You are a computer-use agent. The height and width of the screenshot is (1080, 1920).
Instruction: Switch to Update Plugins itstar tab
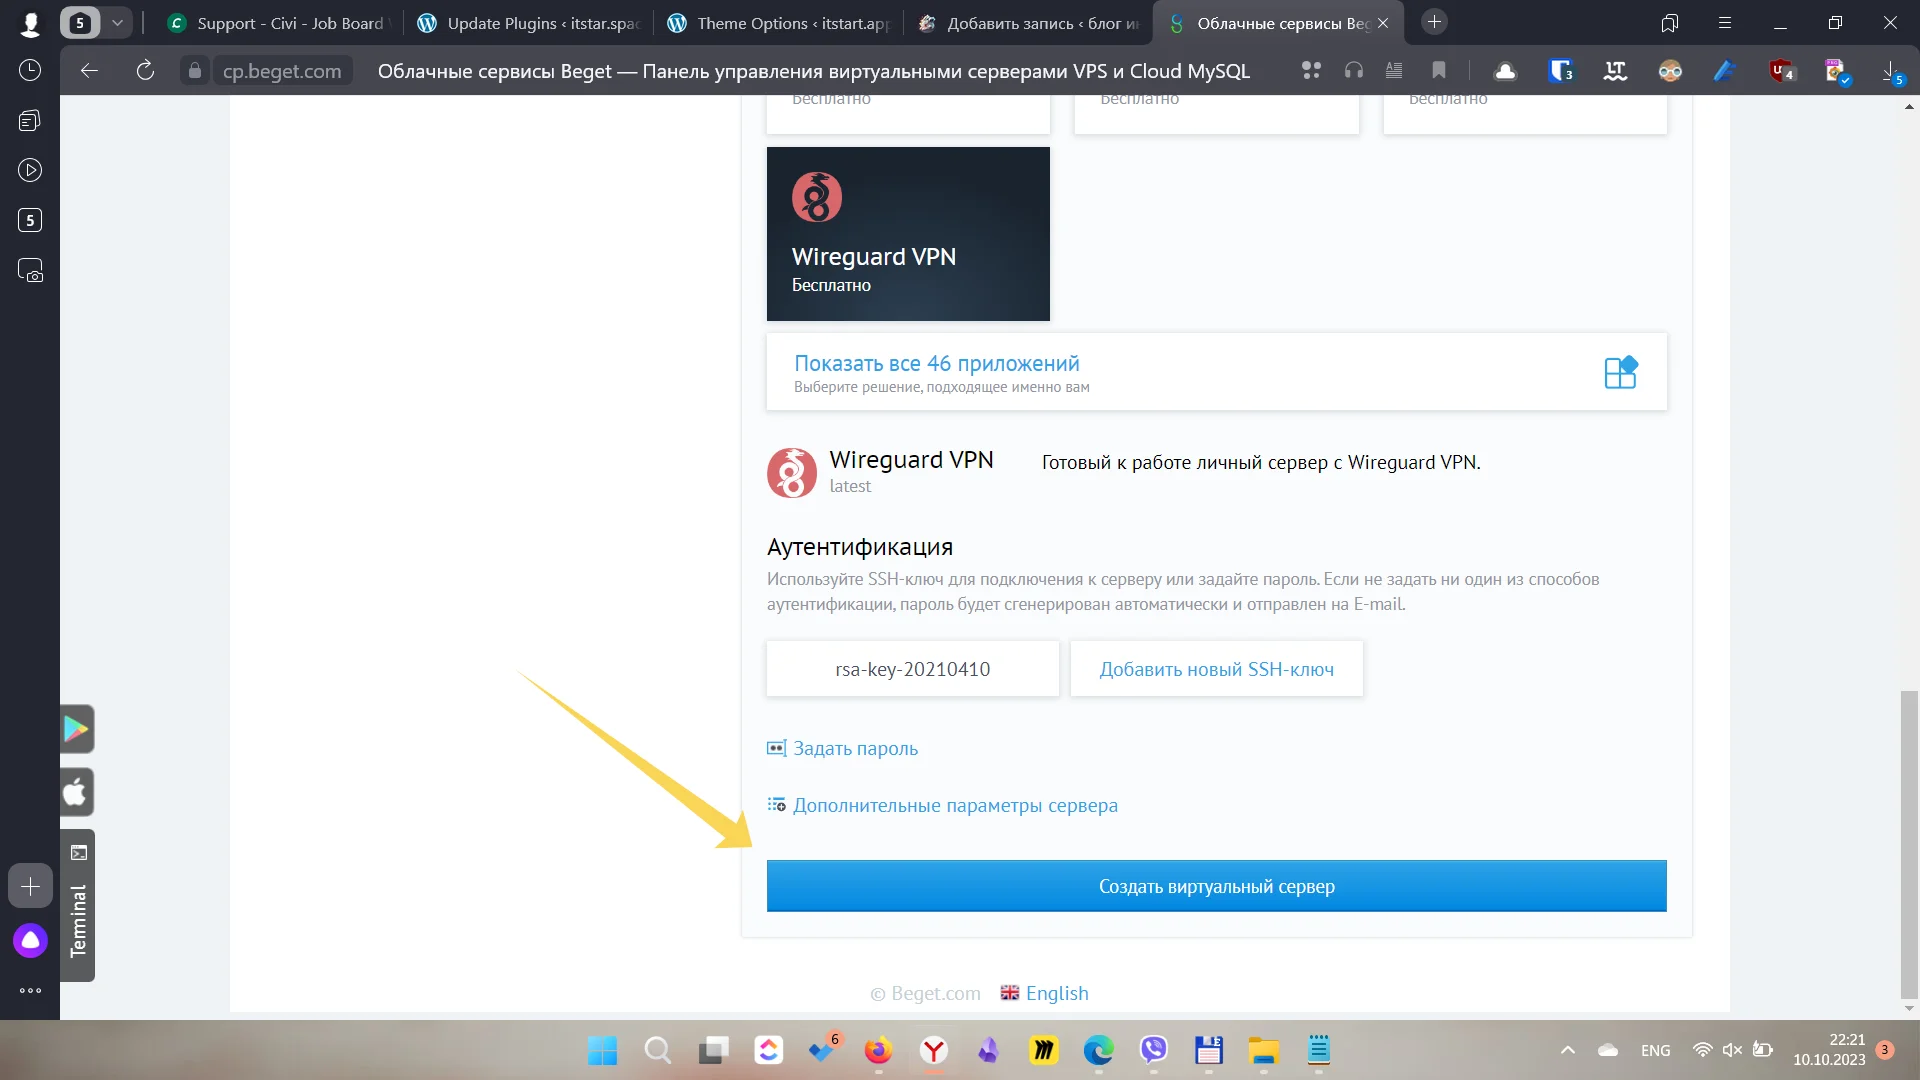click(528, 23)
